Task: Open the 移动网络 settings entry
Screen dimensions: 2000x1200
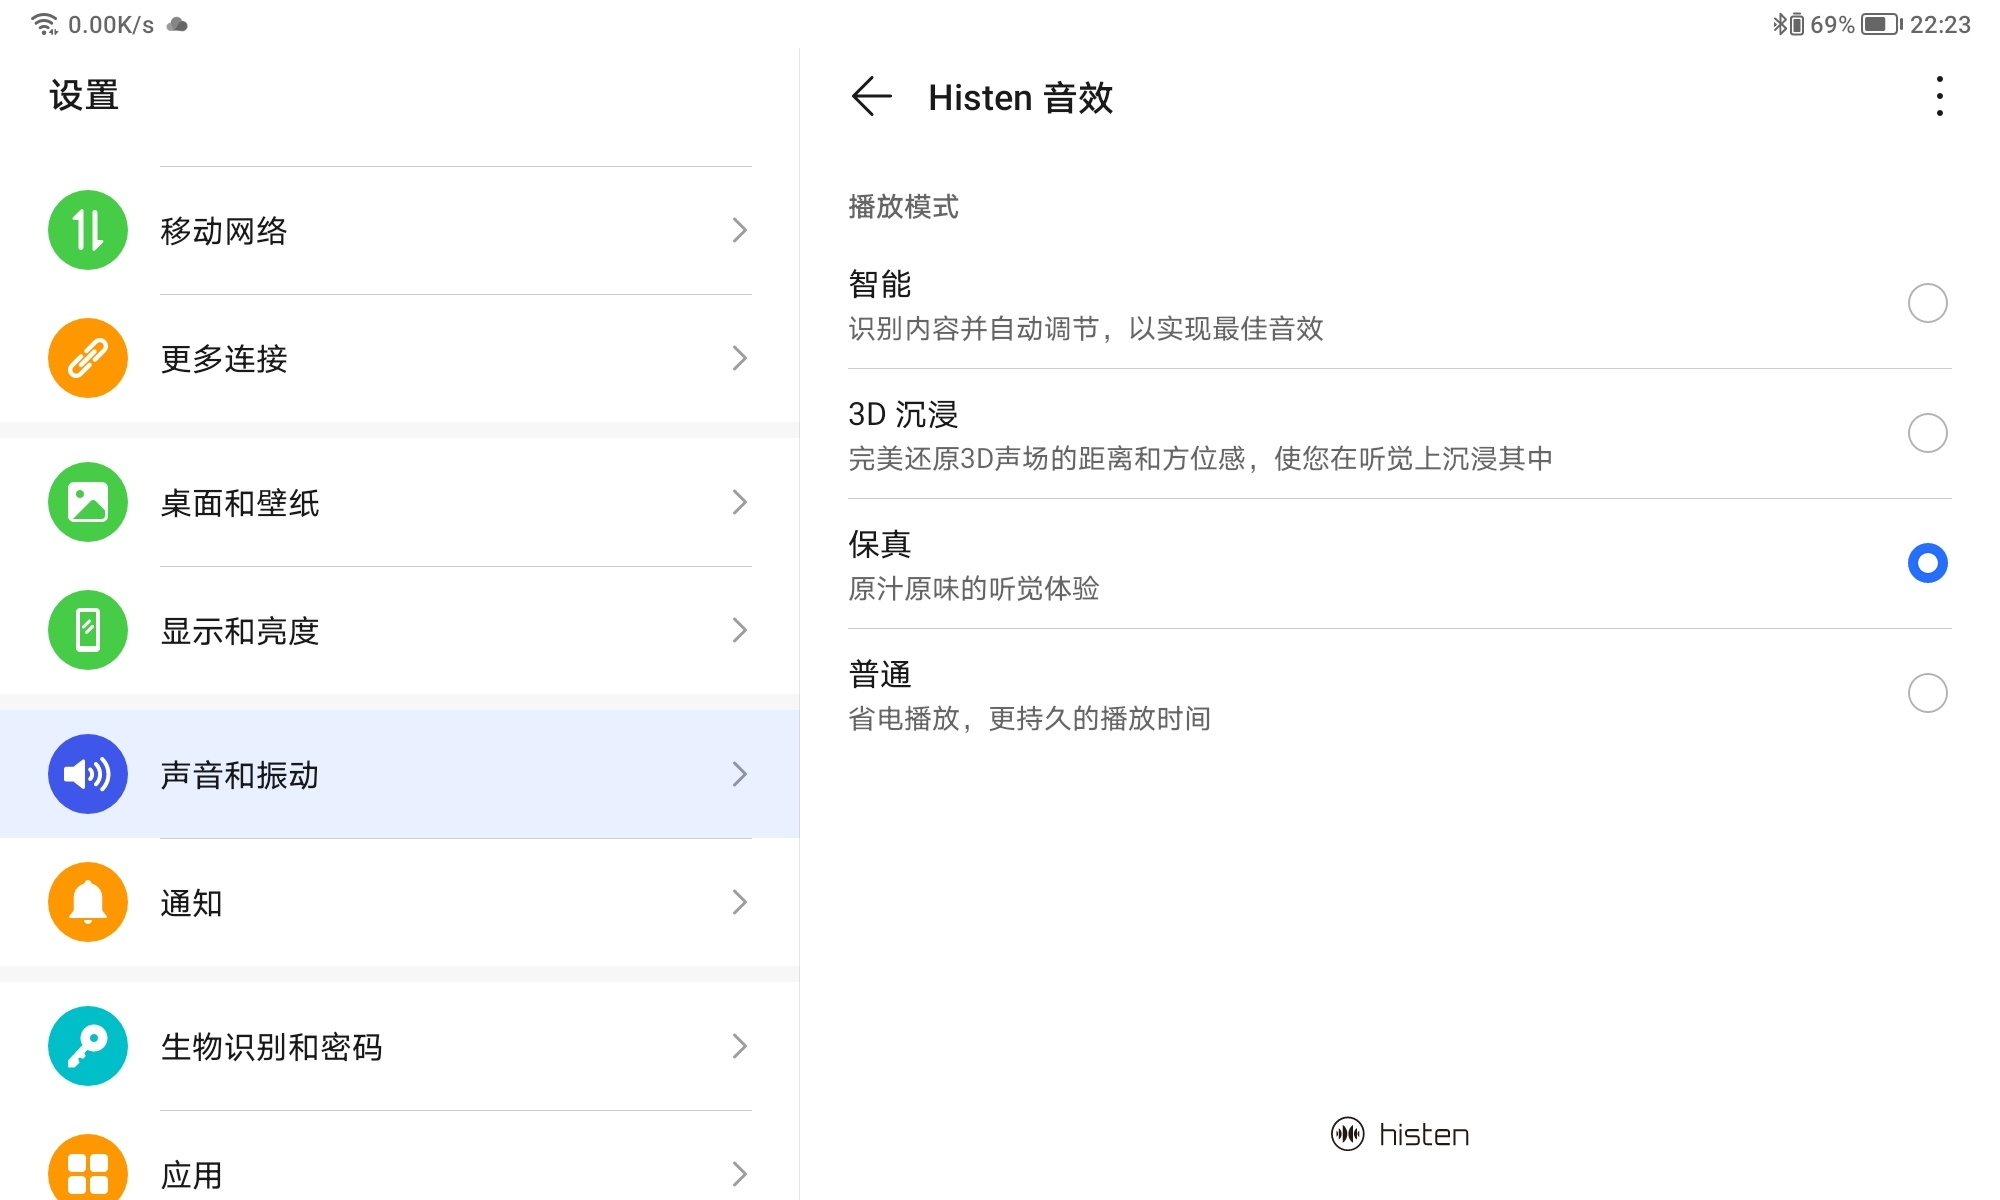Action: pos(400,230)
